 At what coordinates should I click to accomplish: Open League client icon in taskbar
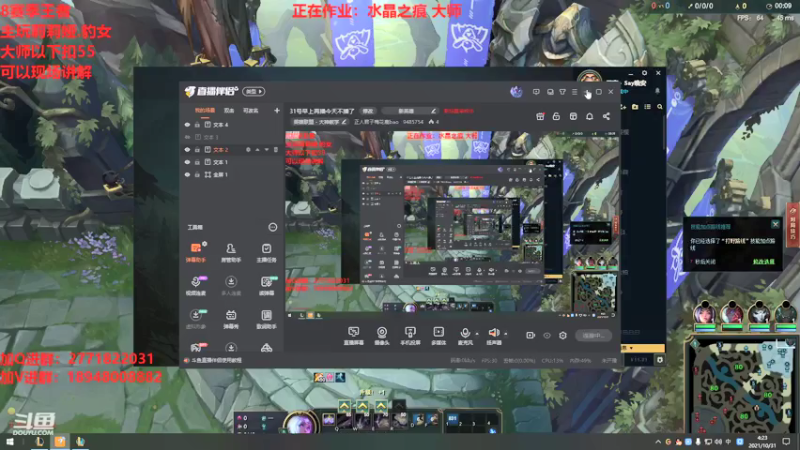click(39, 442)
